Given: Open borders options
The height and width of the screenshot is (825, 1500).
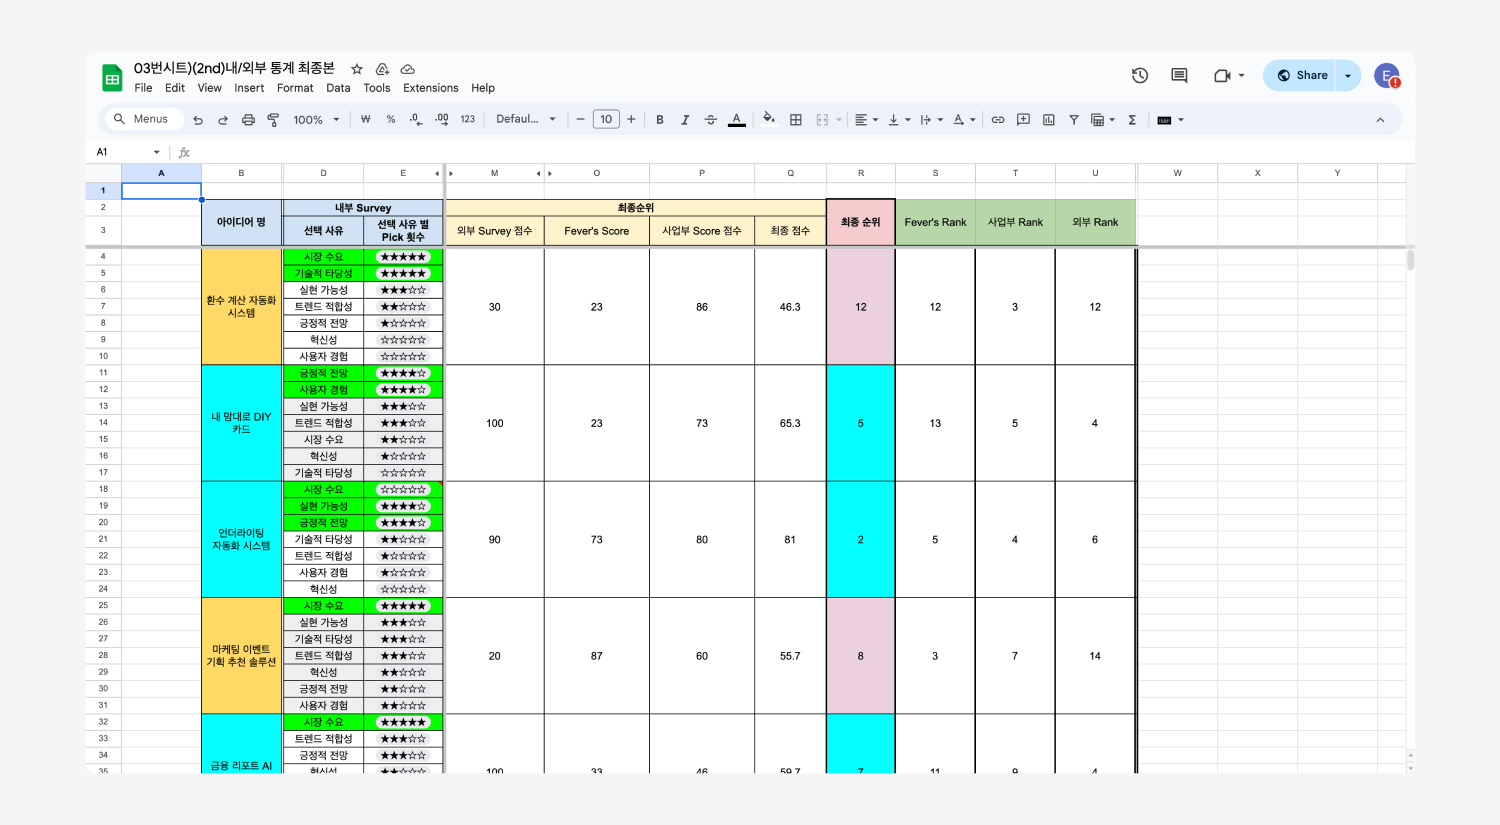Looking at the screenshot, I should 796,120.
